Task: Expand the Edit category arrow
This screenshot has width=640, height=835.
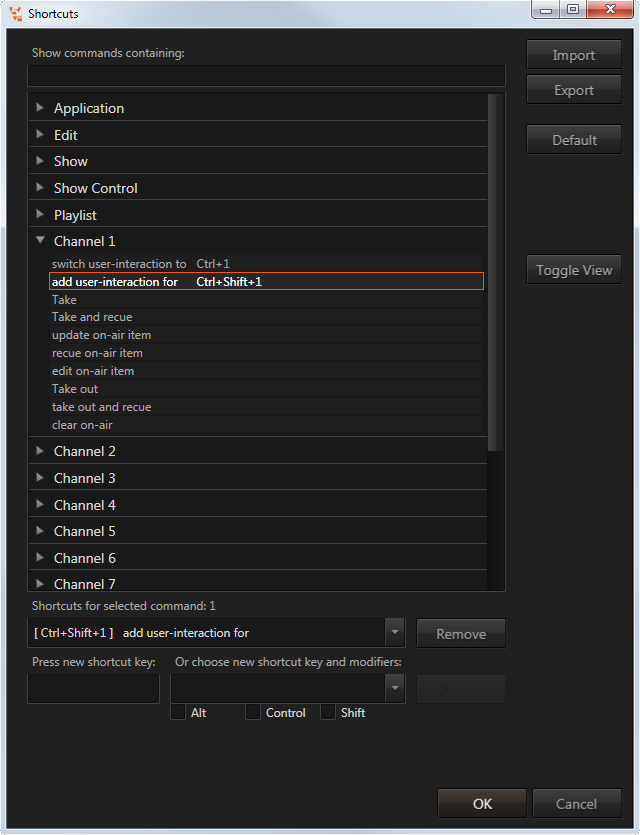Action: coord(40,135)
